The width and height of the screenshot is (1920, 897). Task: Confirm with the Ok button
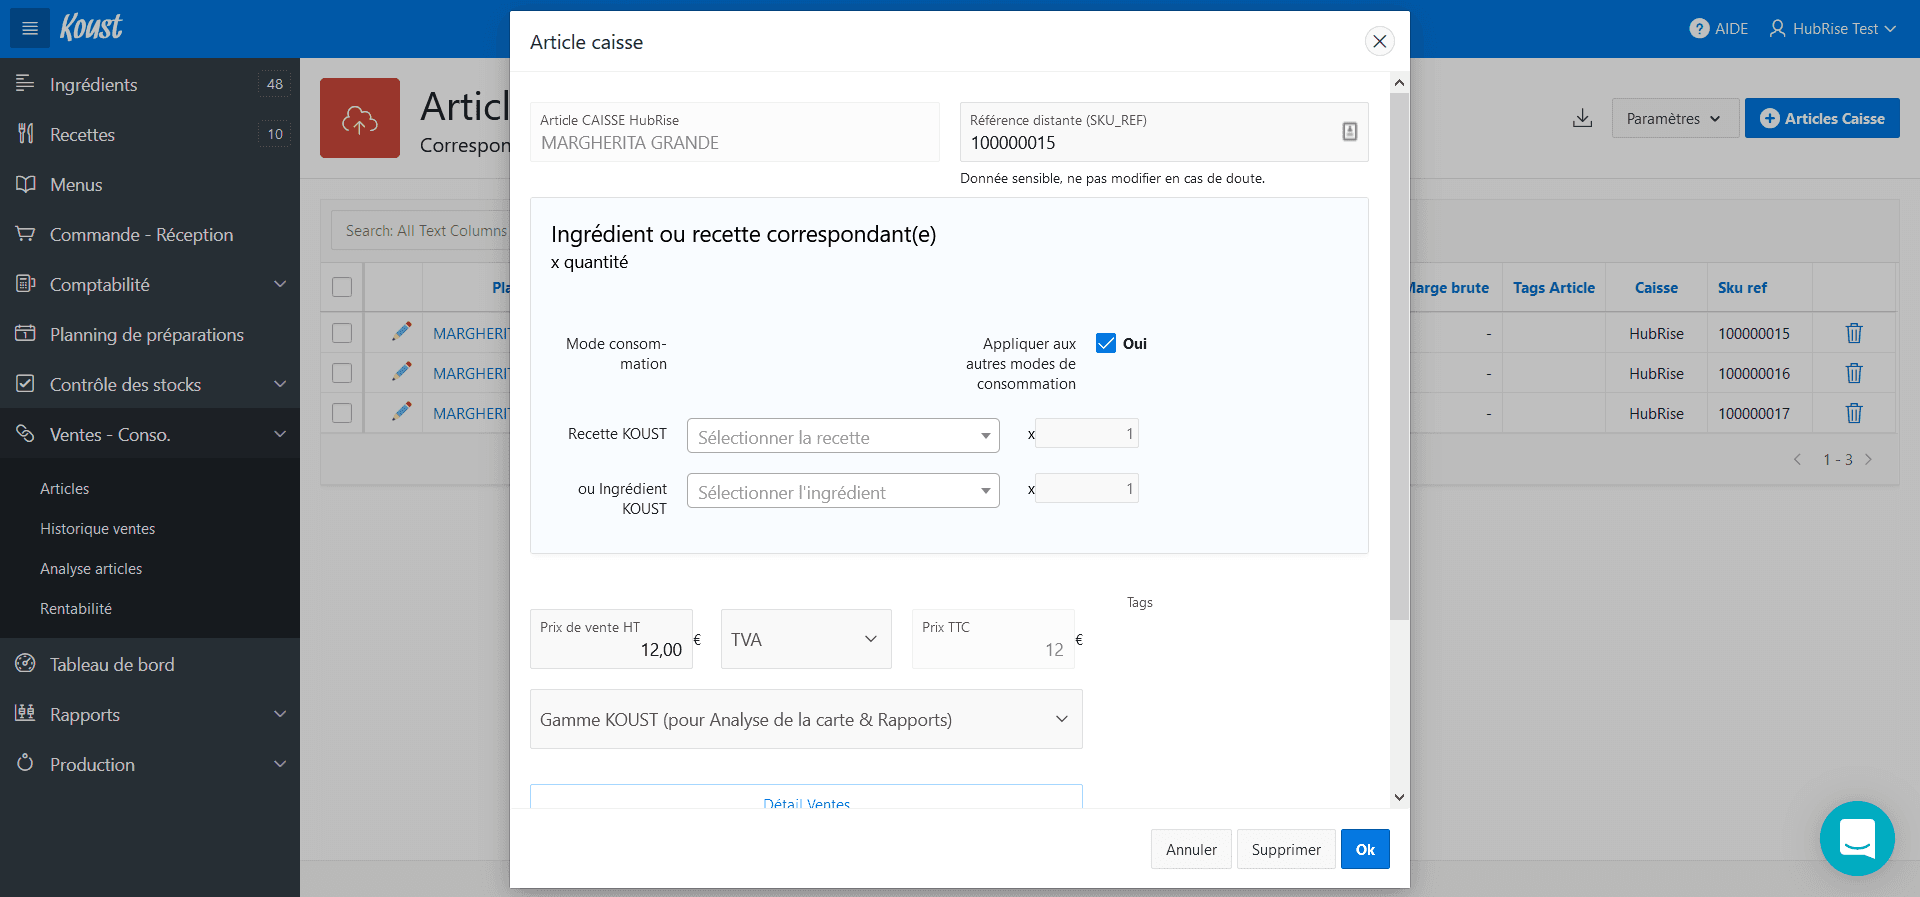click(1365, 849)
